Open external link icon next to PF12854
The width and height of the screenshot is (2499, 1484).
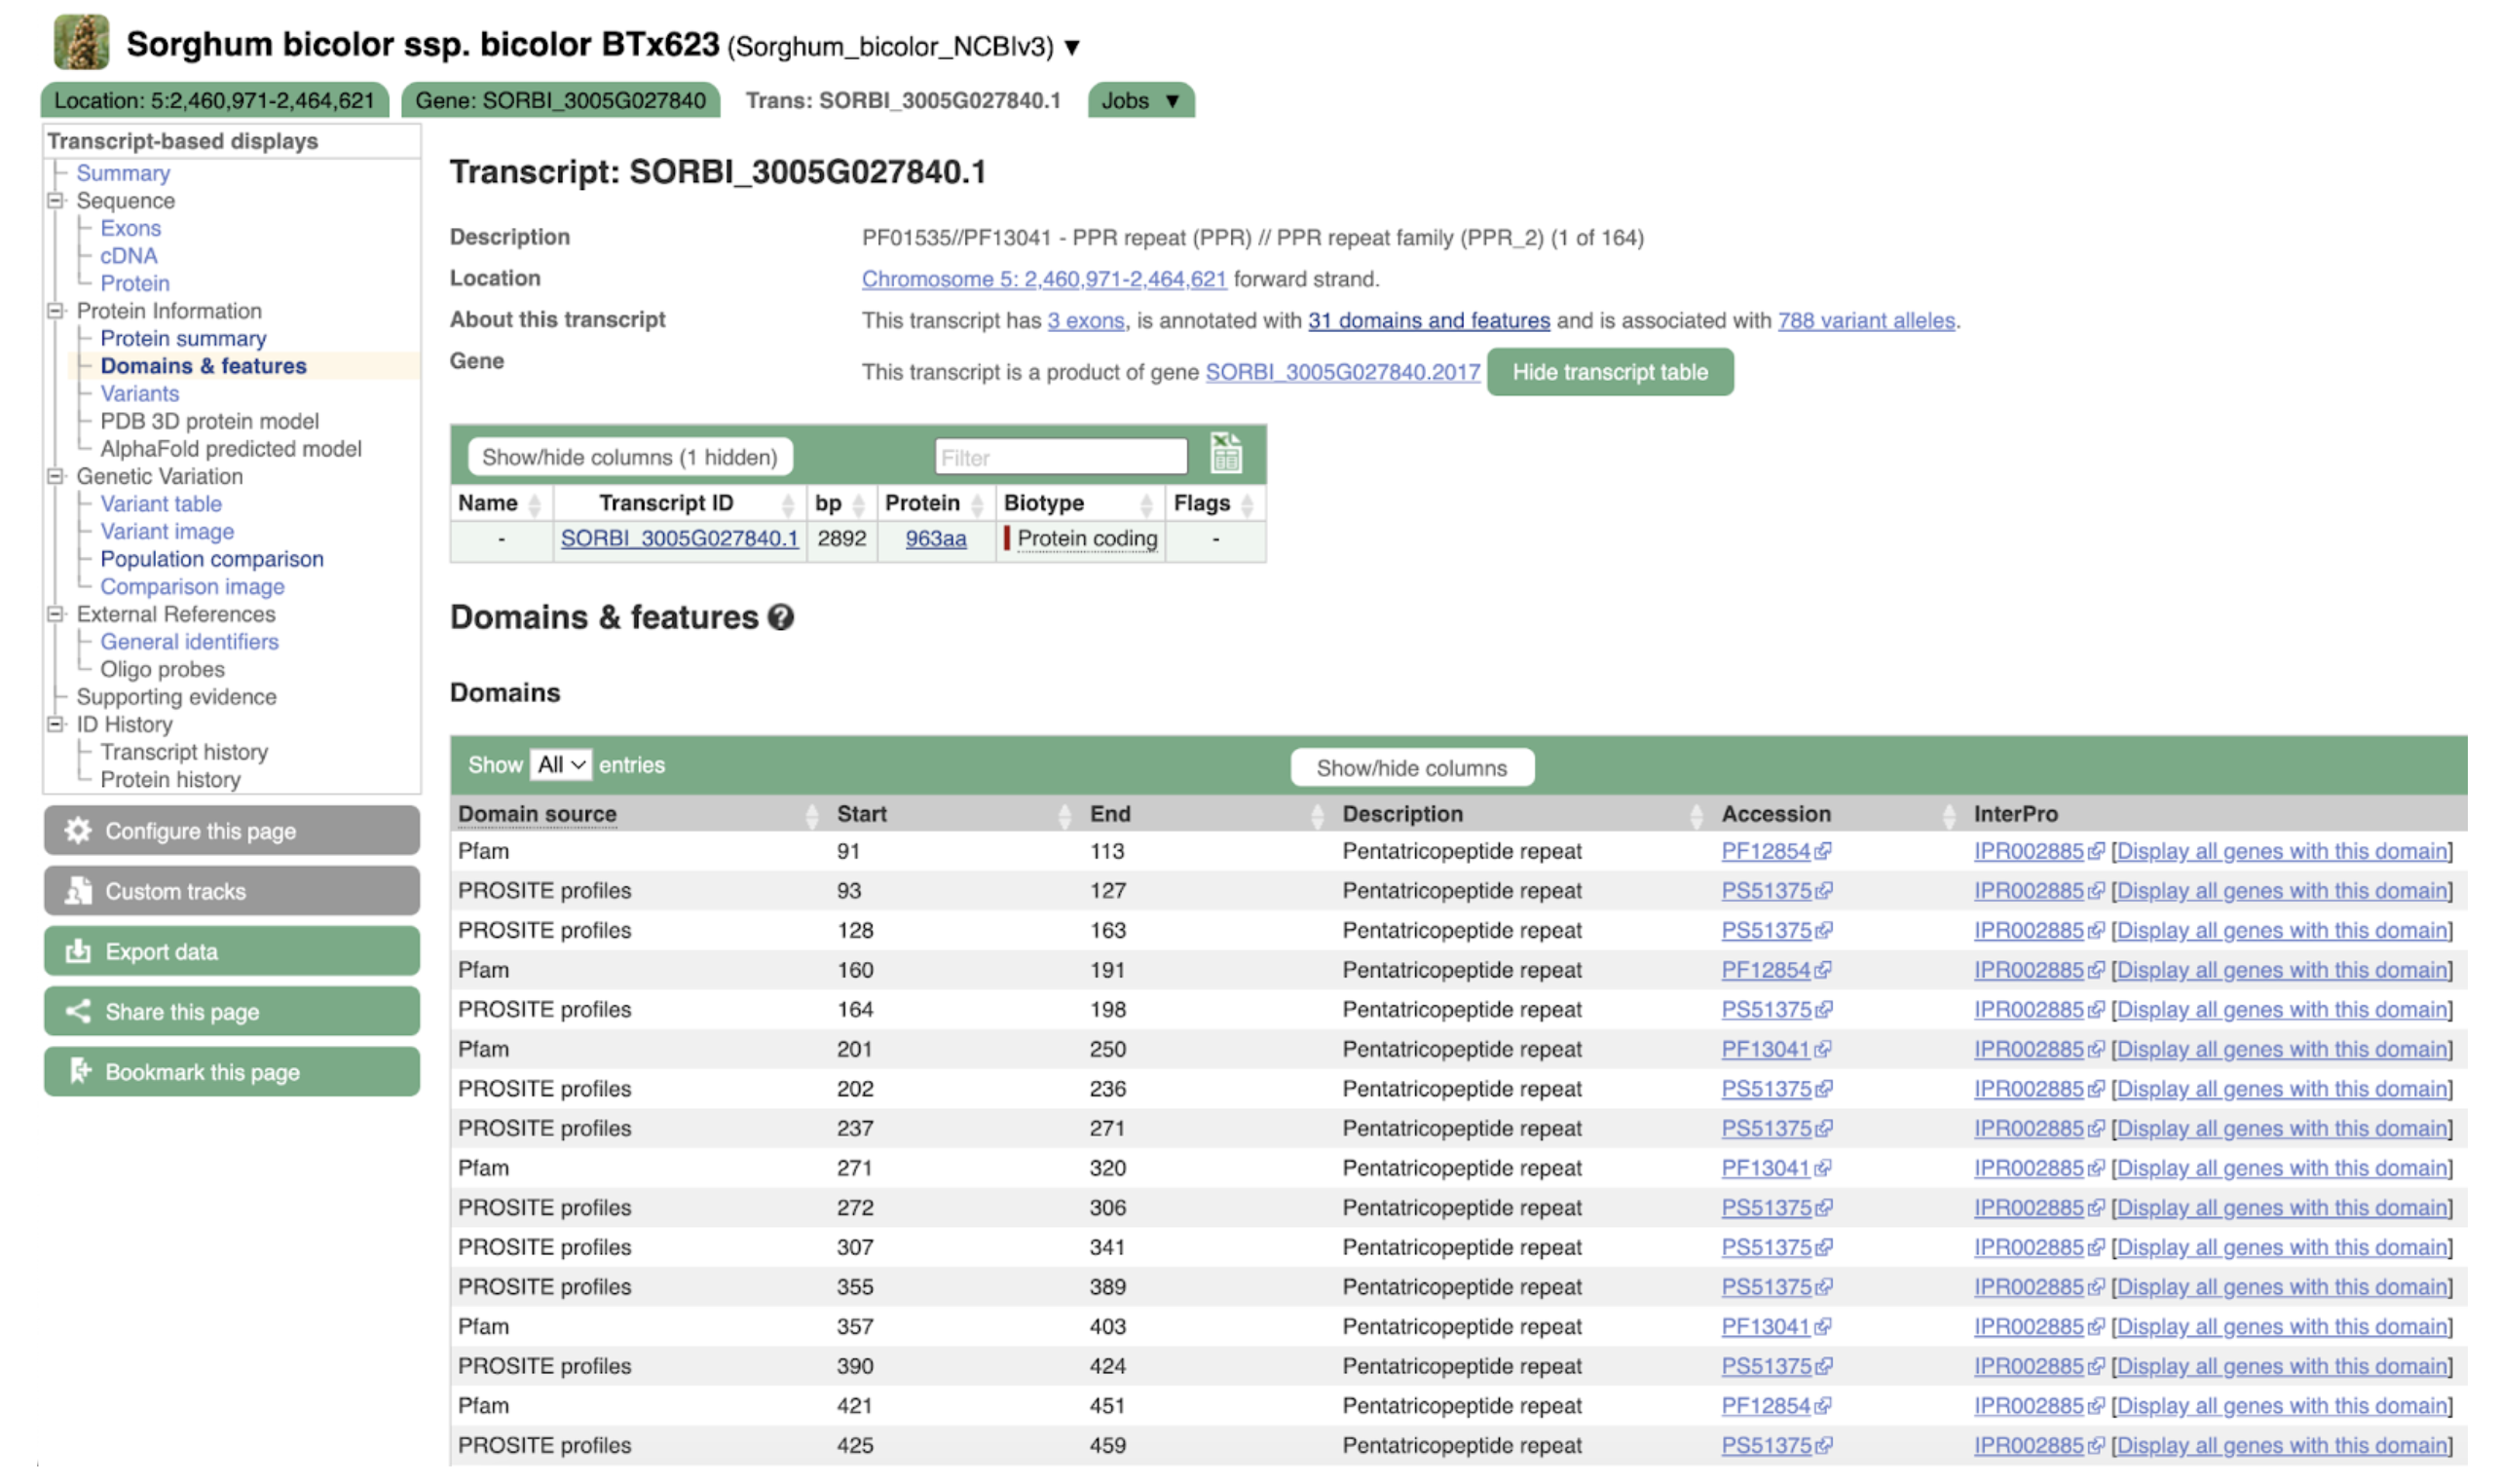[x=1823, y=851]
